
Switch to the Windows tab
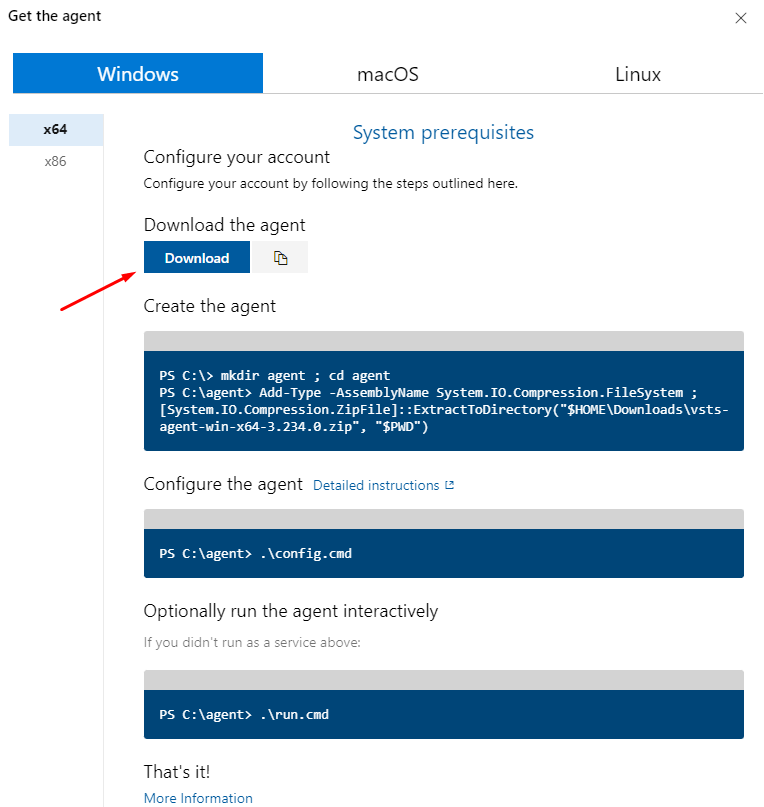tap(138, 74)
